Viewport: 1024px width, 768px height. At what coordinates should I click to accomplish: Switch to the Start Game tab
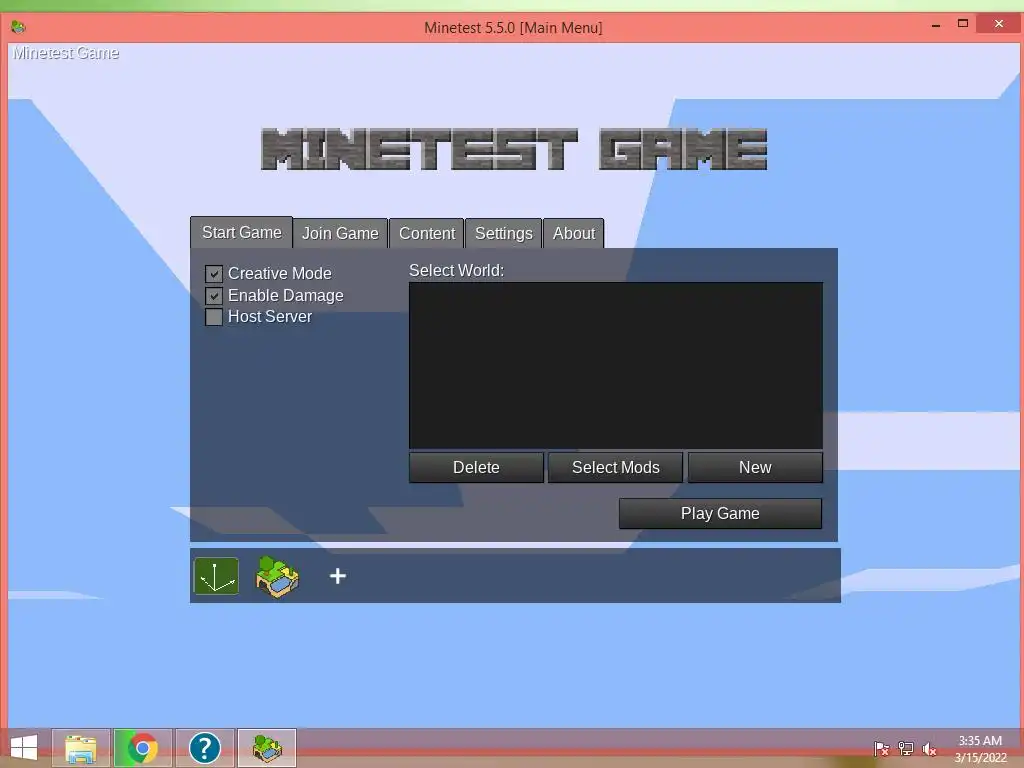(x=242, y=232)
